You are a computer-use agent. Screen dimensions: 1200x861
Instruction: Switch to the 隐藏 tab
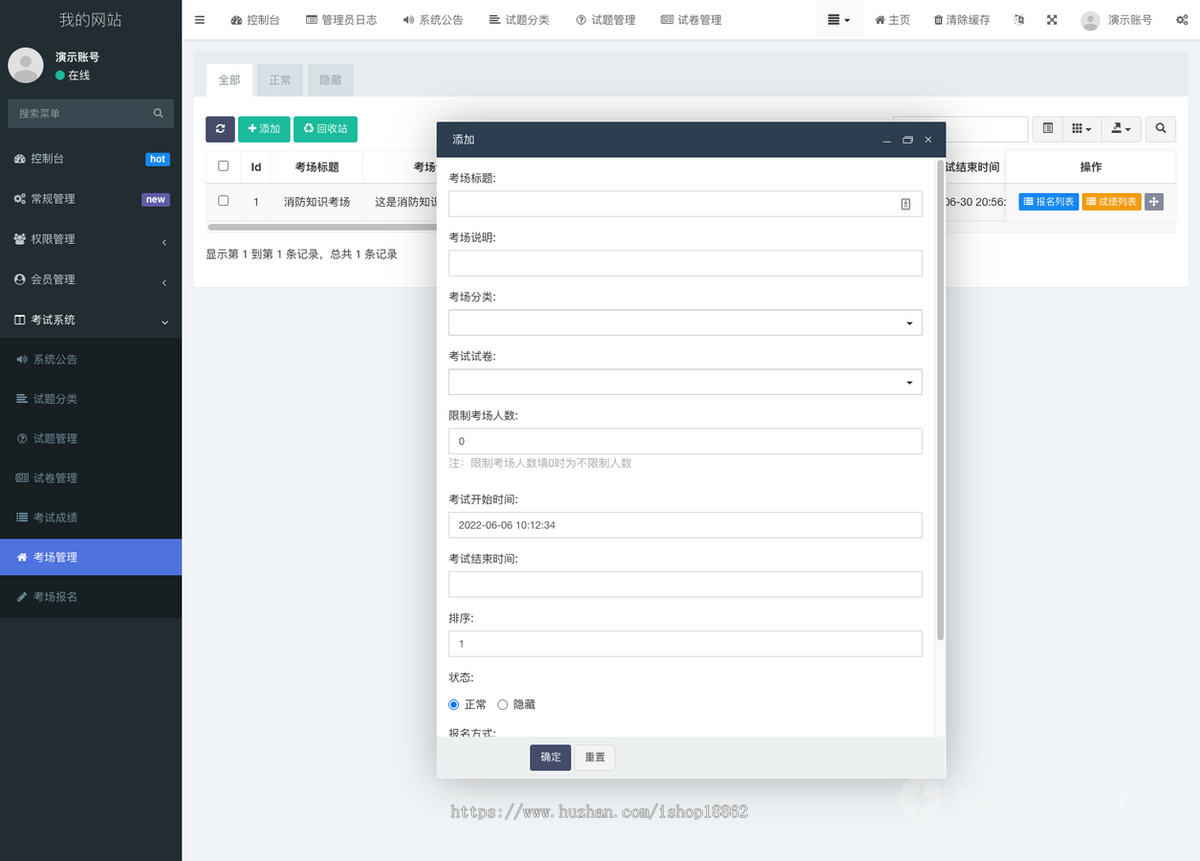[x=330, y=80]
